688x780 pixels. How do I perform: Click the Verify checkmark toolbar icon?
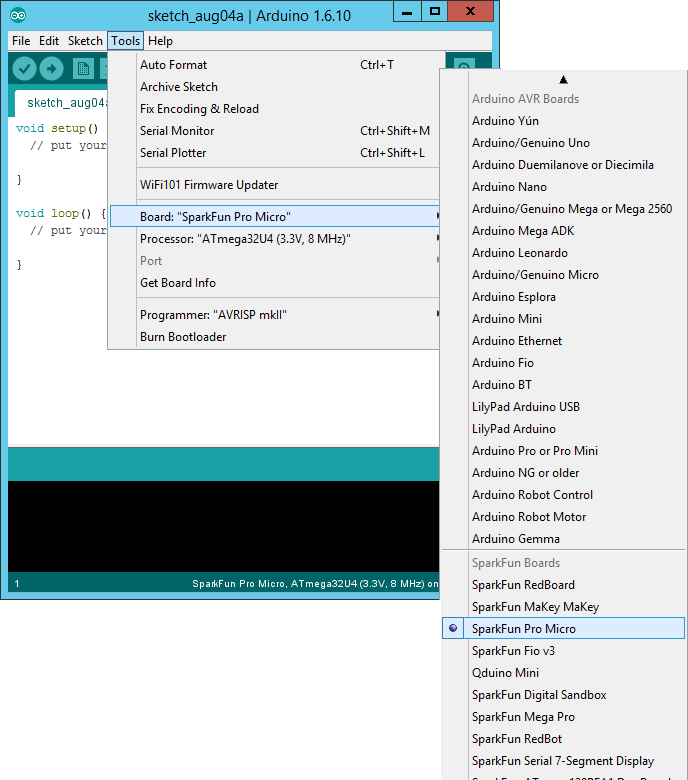[24, 69]
